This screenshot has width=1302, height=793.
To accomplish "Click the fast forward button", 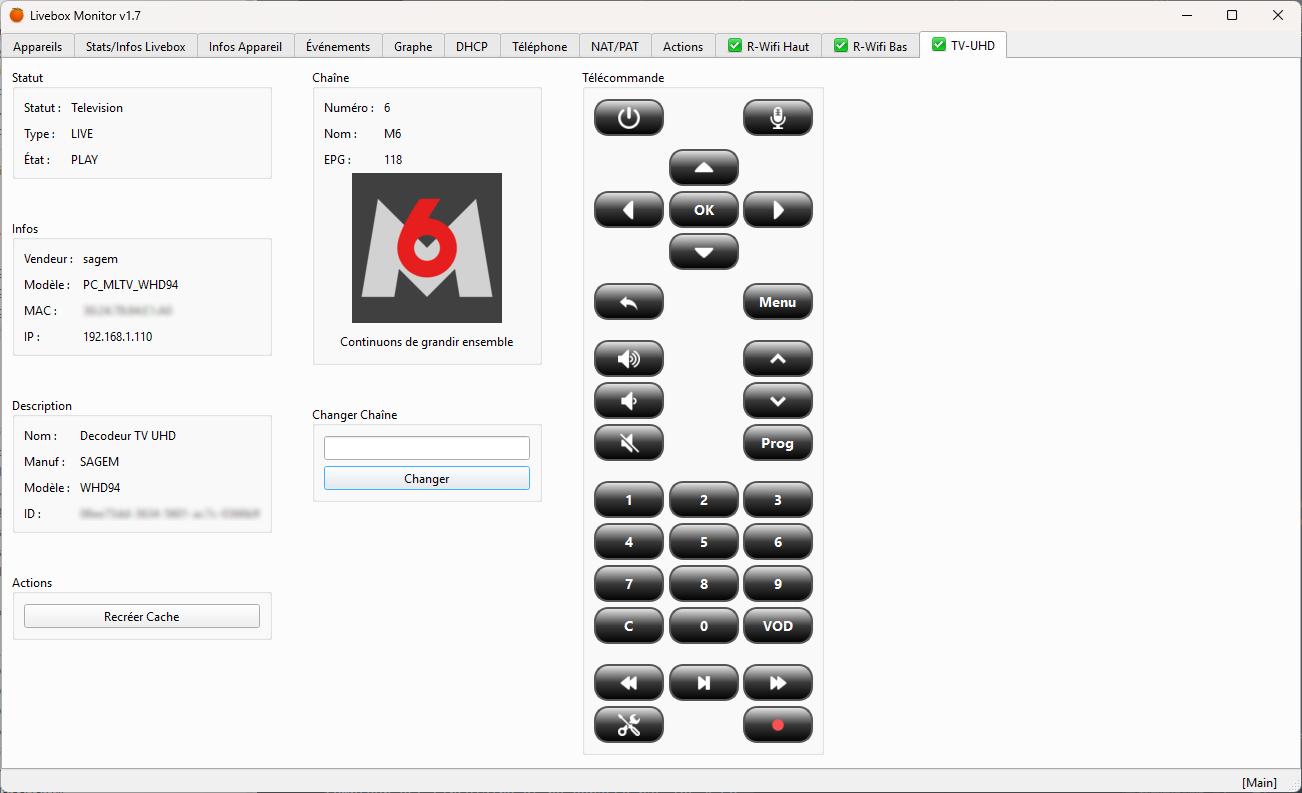I will point(778,683).
